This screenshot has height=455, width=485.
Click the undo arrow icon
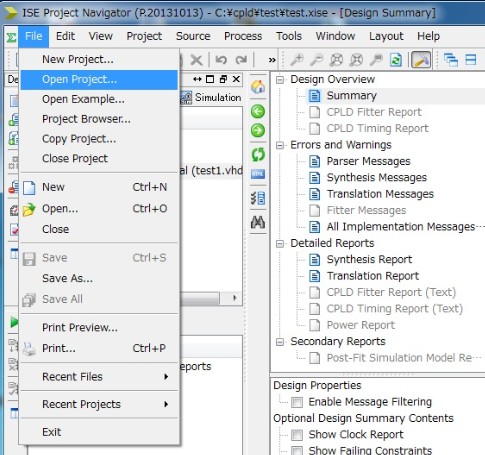coord(221,60)
